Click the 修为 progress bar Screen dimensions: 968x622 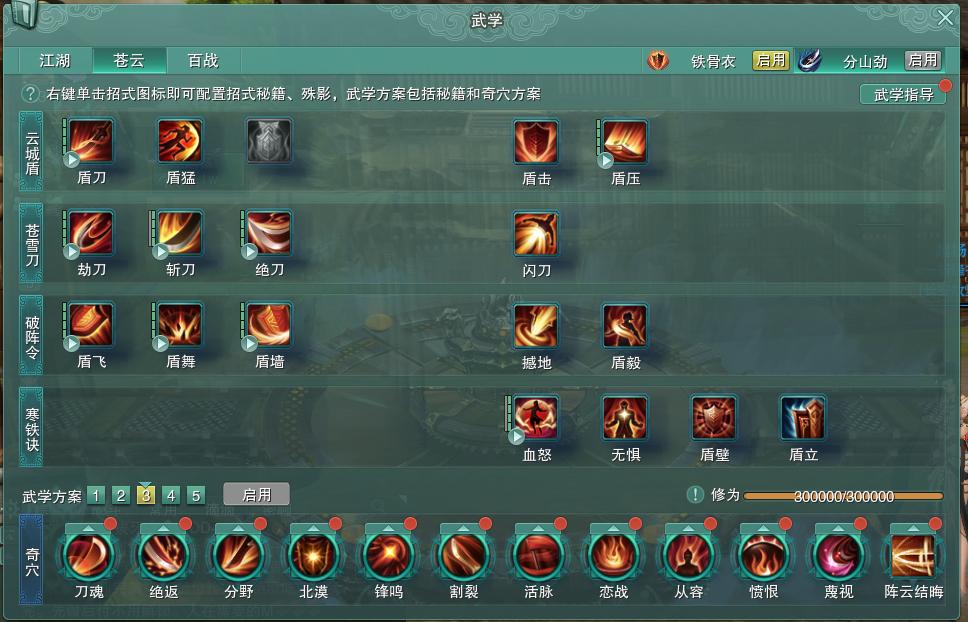pos(843,496)
